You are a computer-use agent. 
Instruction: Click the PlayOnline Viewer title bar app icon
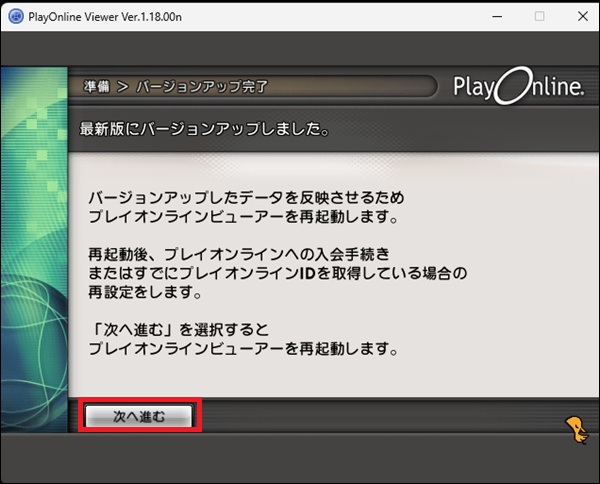(x=16, y=16)
